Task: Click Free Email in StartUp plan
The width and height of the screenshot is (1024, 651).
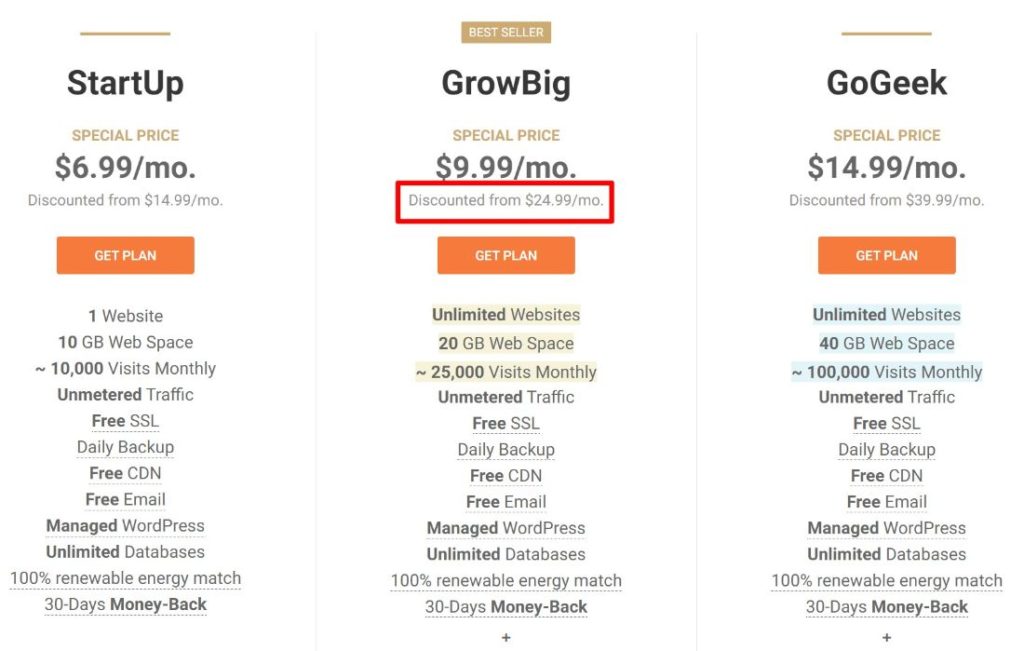Action: (x=125, y=500)
